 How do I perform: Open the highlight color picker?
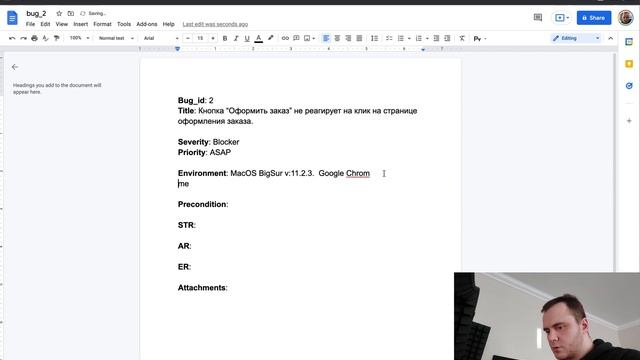click(x=270, y=38)
